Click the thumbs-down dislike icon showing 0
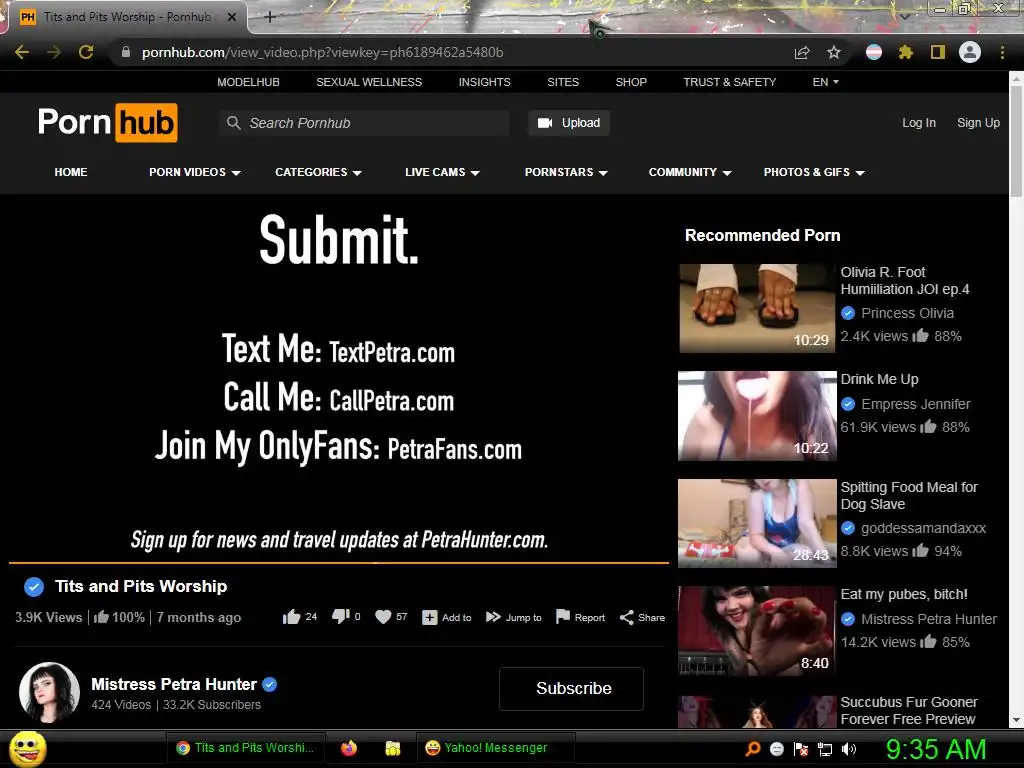Viewport: 1024px width, 768px height. (341, 617)
